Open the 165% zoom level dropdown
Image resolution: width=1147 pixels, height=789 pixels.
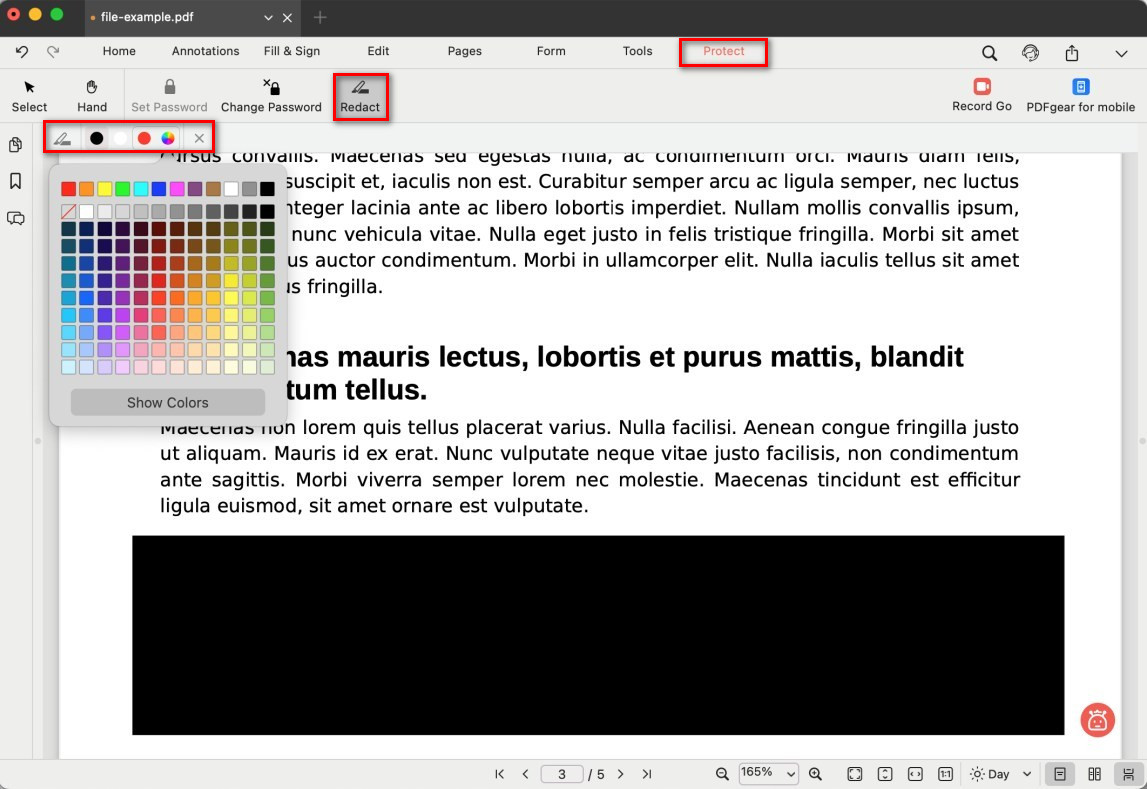click(768, 774)
